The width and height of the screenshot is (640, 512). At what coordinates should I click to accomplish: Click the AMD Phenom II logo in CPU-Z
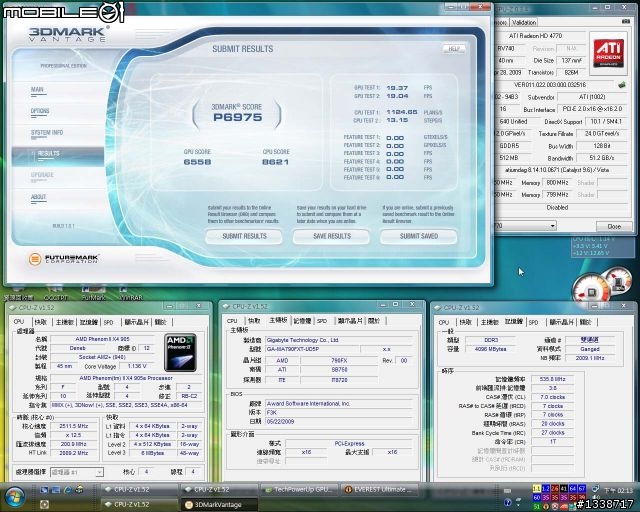[x=180, y=353]
